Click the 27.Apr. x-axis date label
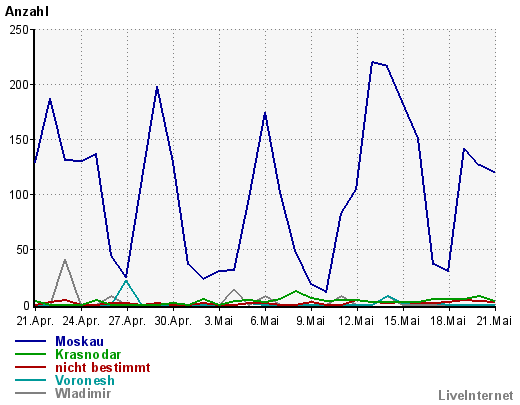Screen dimensions: 520x405 (127, 321)
